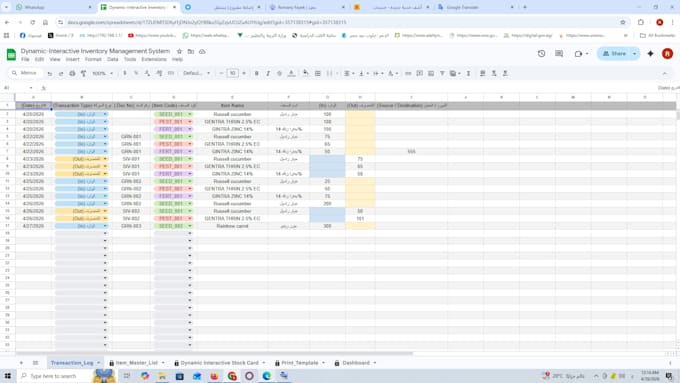The image size is (680, 383).
Task: Open the Format menu
Action: 93,59
